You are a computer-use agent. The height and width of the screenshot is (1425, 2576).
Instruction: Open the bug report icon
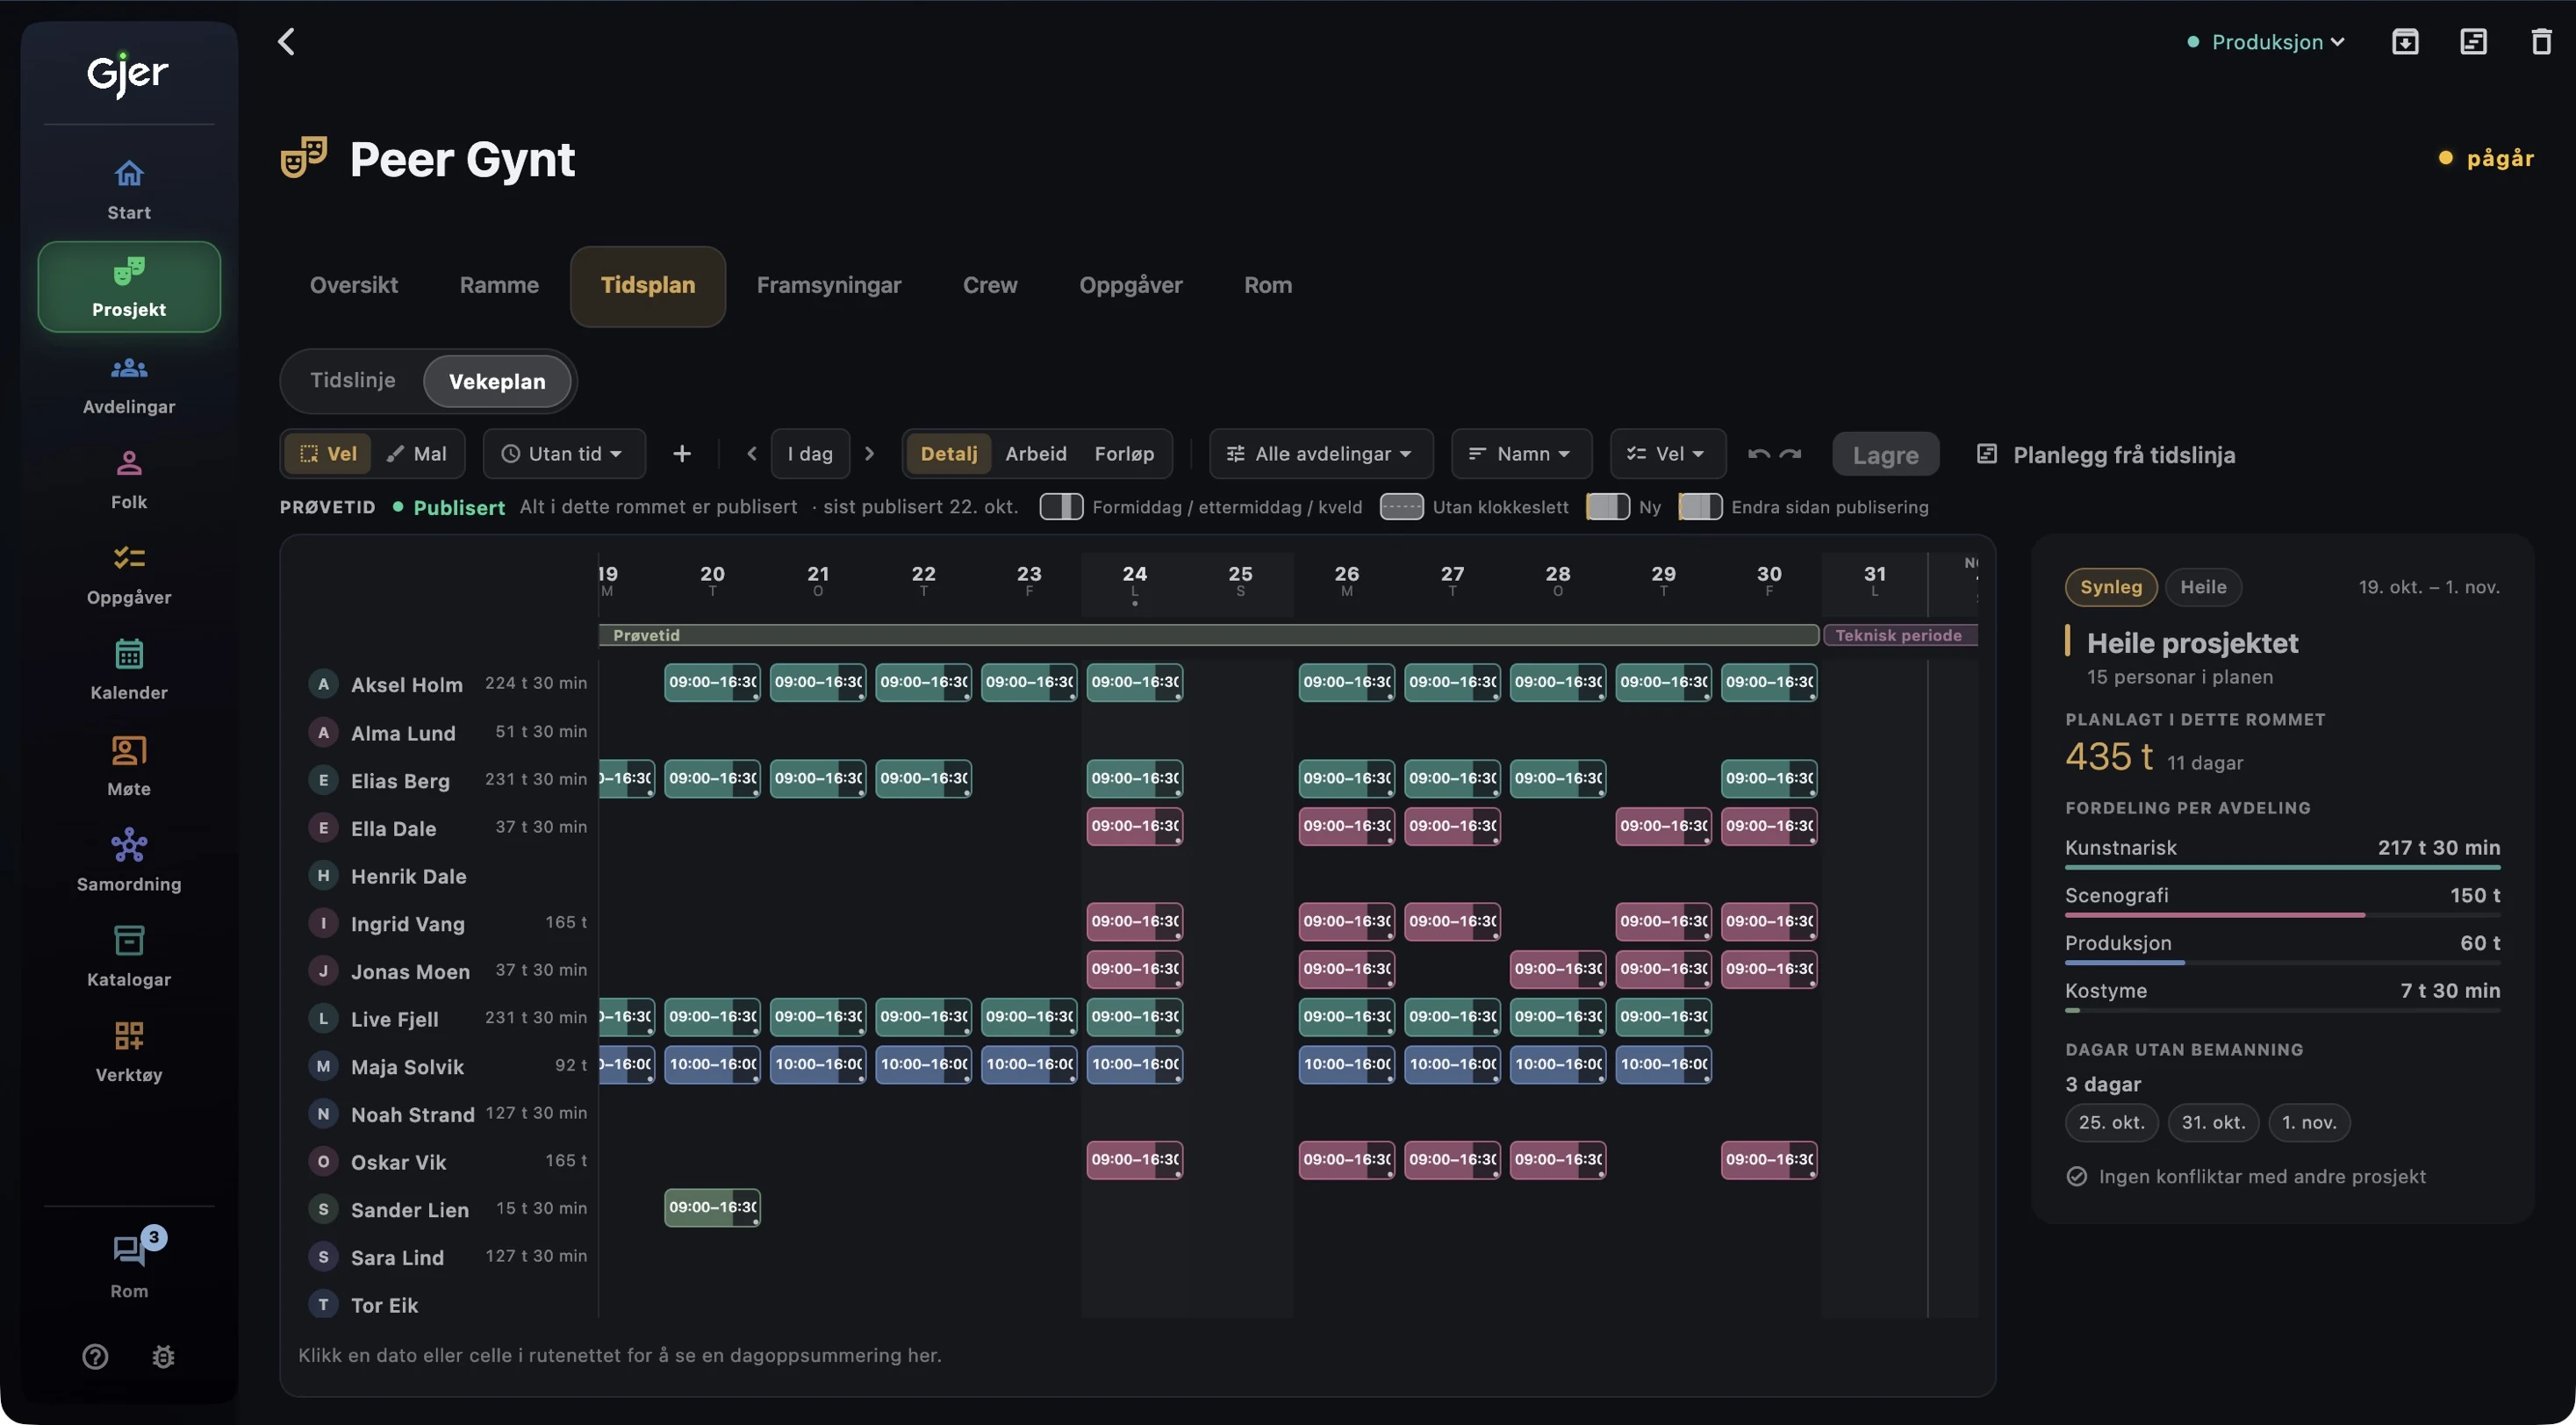pos(163,1356)
